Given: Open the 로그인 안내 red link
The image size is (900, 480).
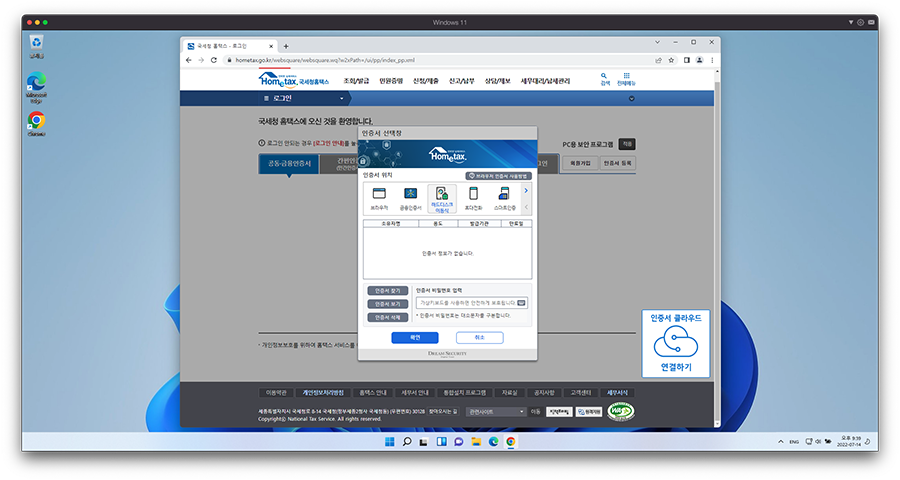Looking at the screenshot, I should coord(329,144).
